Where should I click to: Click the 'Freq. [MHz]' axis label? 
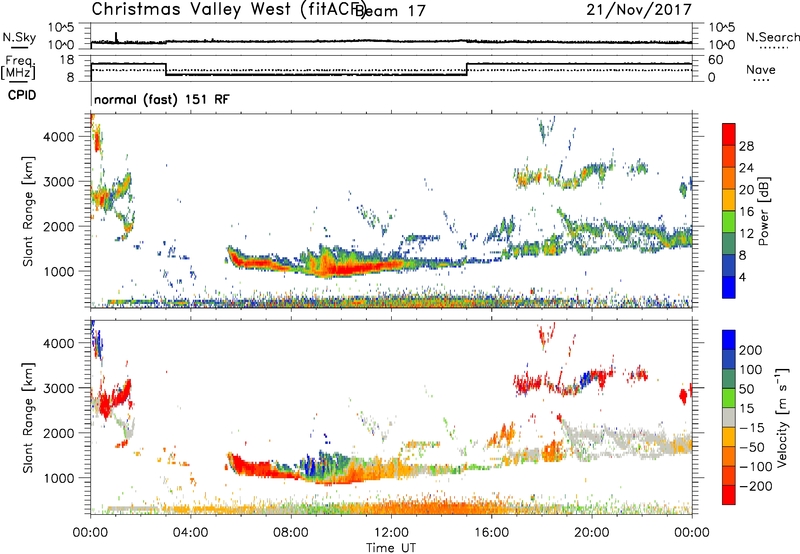point(19,68)
